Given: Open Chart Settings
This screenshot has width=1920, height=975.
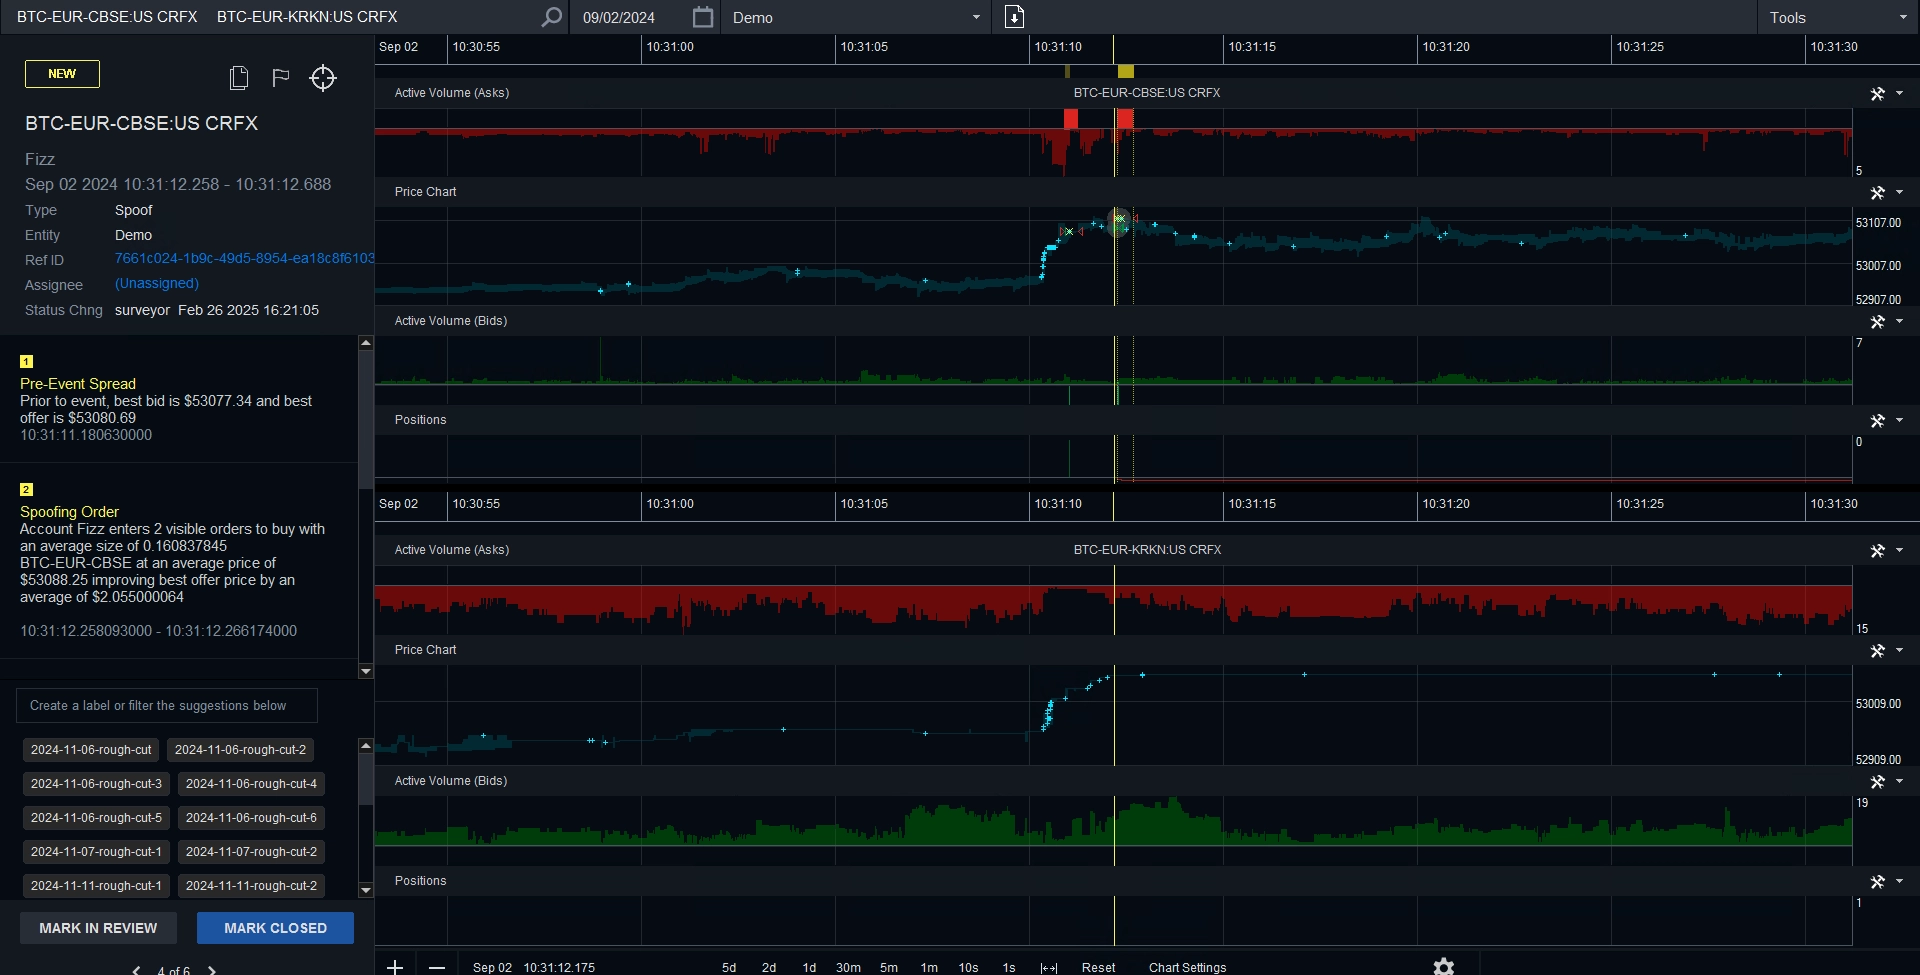Looking at the screenshot, I should pos(1187,967).
